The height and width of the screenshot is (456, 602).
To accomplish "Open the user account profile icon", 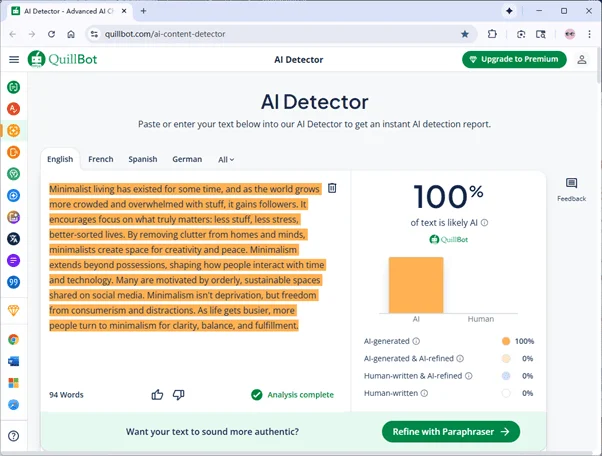I will [x=582, y=59].
